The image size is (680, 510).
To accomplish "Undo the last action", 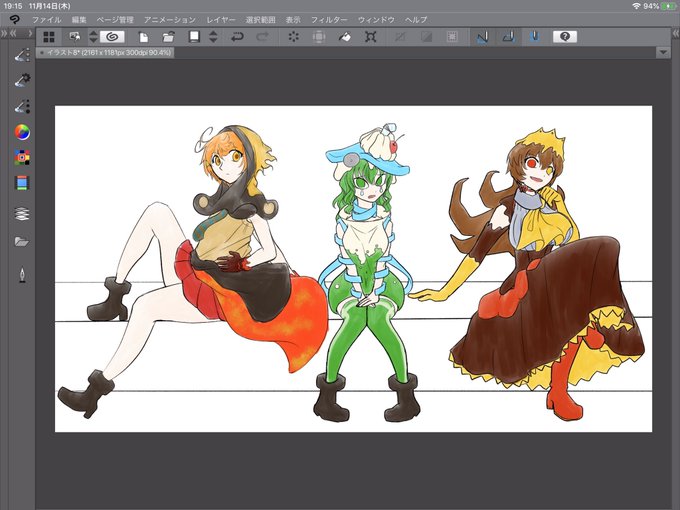I will [237, 37].
